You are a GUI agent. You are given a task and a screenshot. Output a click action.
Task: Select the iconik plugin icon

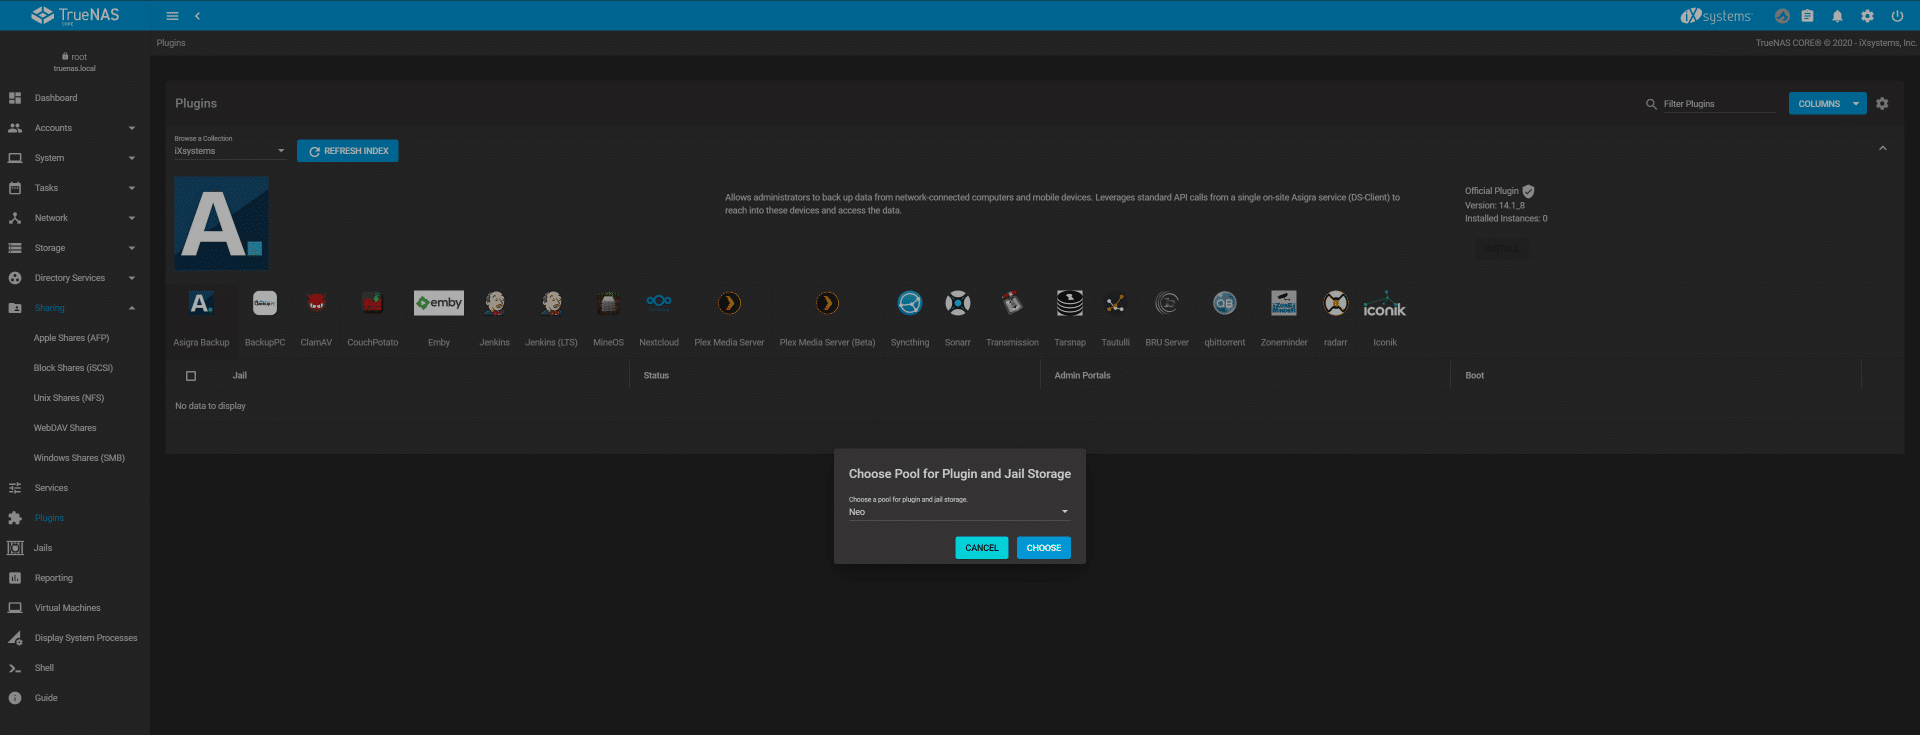(1385, 305)
